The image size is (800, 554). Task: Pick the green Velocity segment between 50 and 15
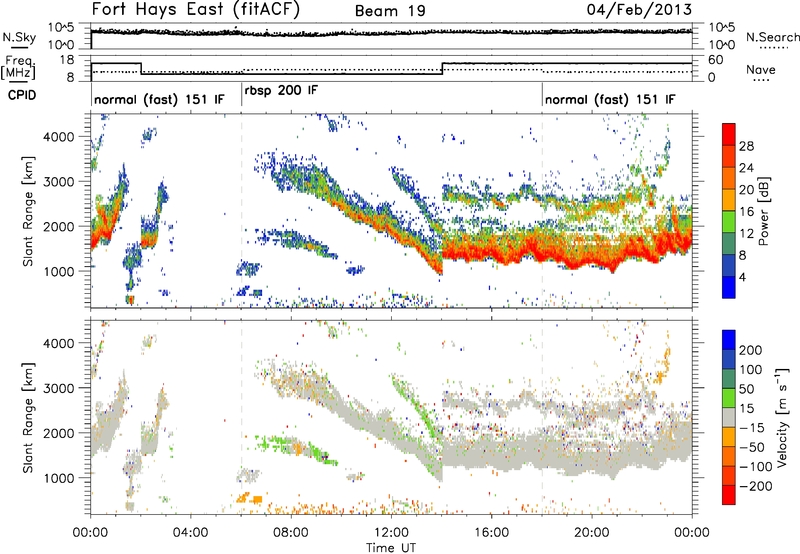pyautogui.click(x=729, y=398)
